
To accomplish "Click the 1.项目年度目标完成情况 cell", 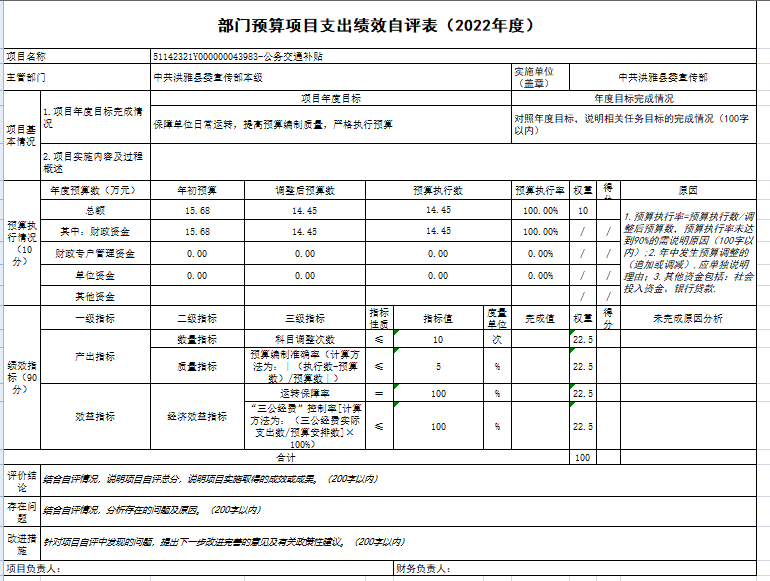I will 95,117.
